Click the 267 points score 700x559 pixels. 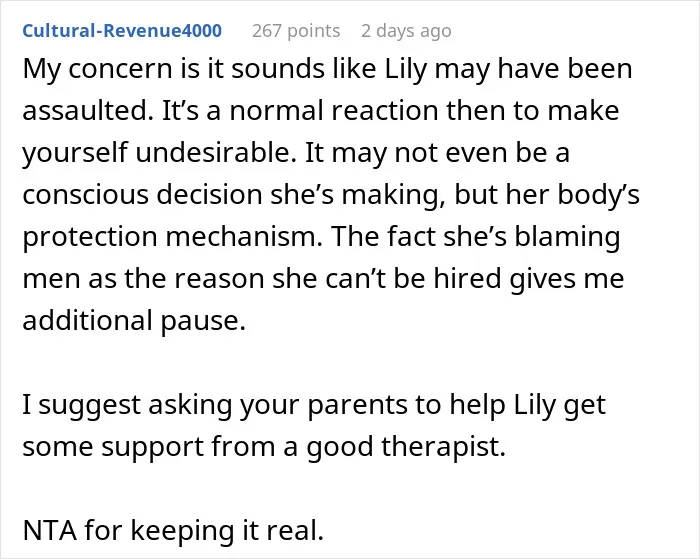(296, 31)
